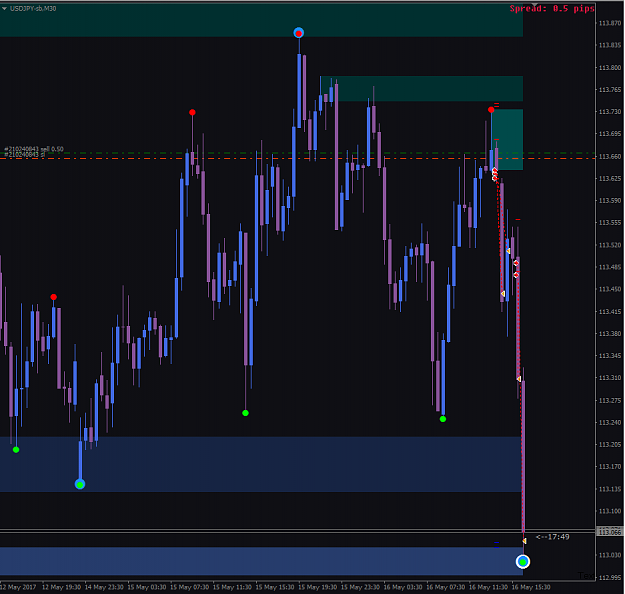This screenshot has height=594, width=625.
Task: Click the 113.030 price axis label
Action: [x=610, y=555]
